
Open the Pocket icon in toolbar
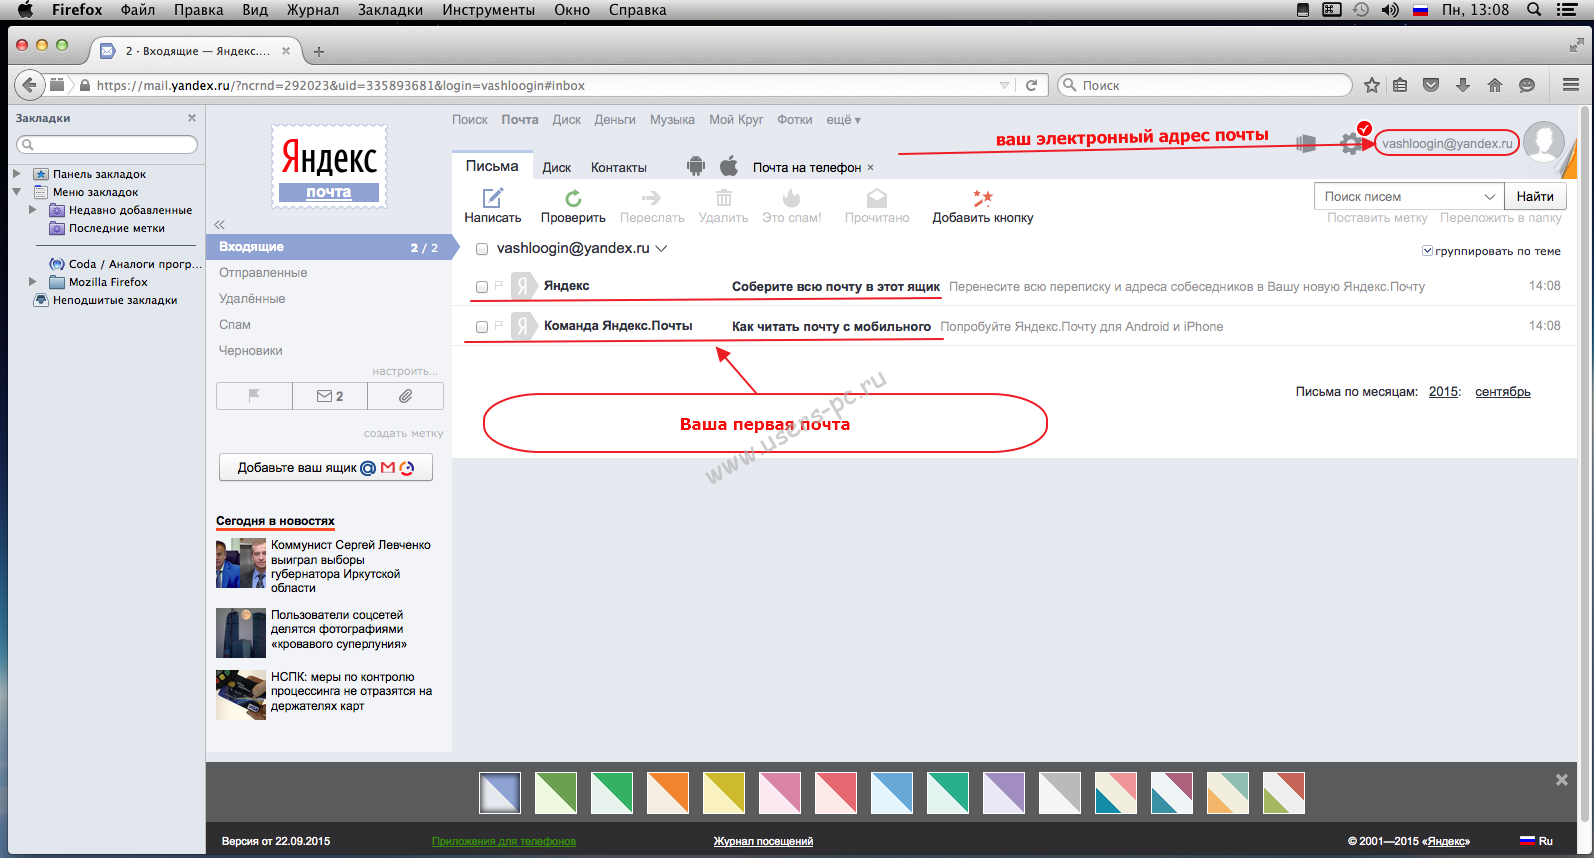click(1431, 85)
